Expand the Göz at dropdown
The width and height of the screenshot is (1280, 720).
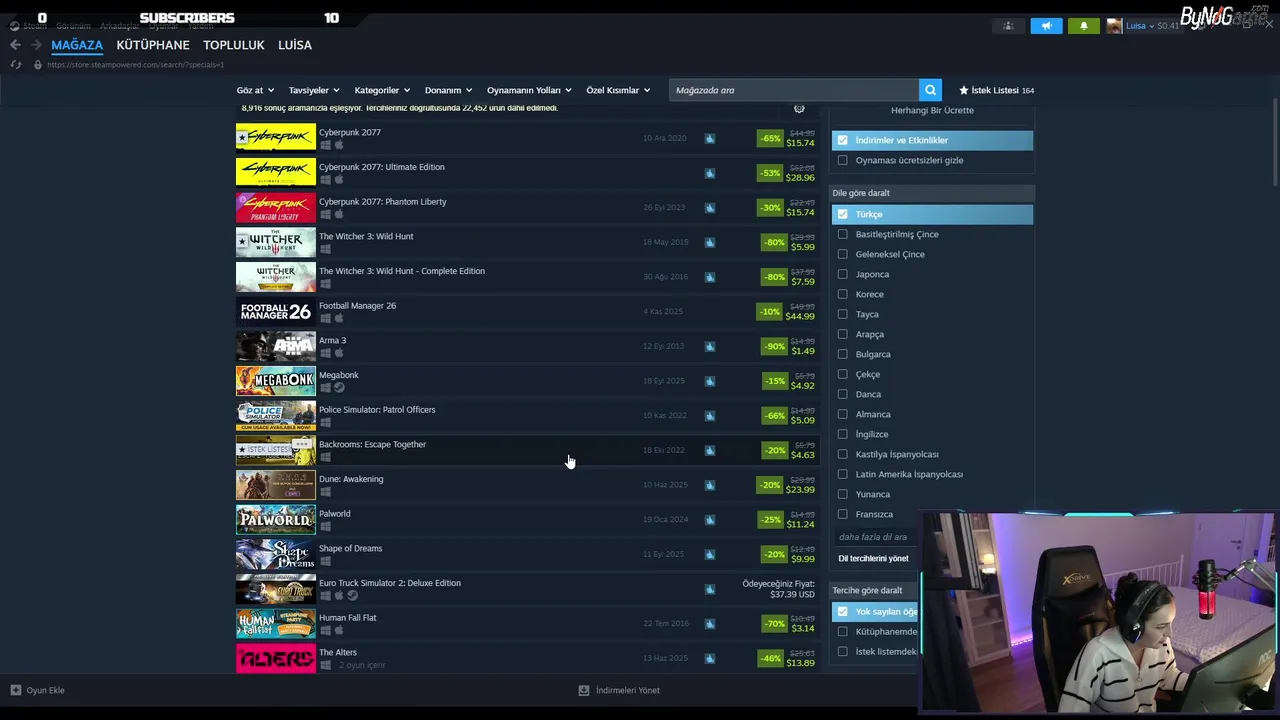click(x=255, y=90)
